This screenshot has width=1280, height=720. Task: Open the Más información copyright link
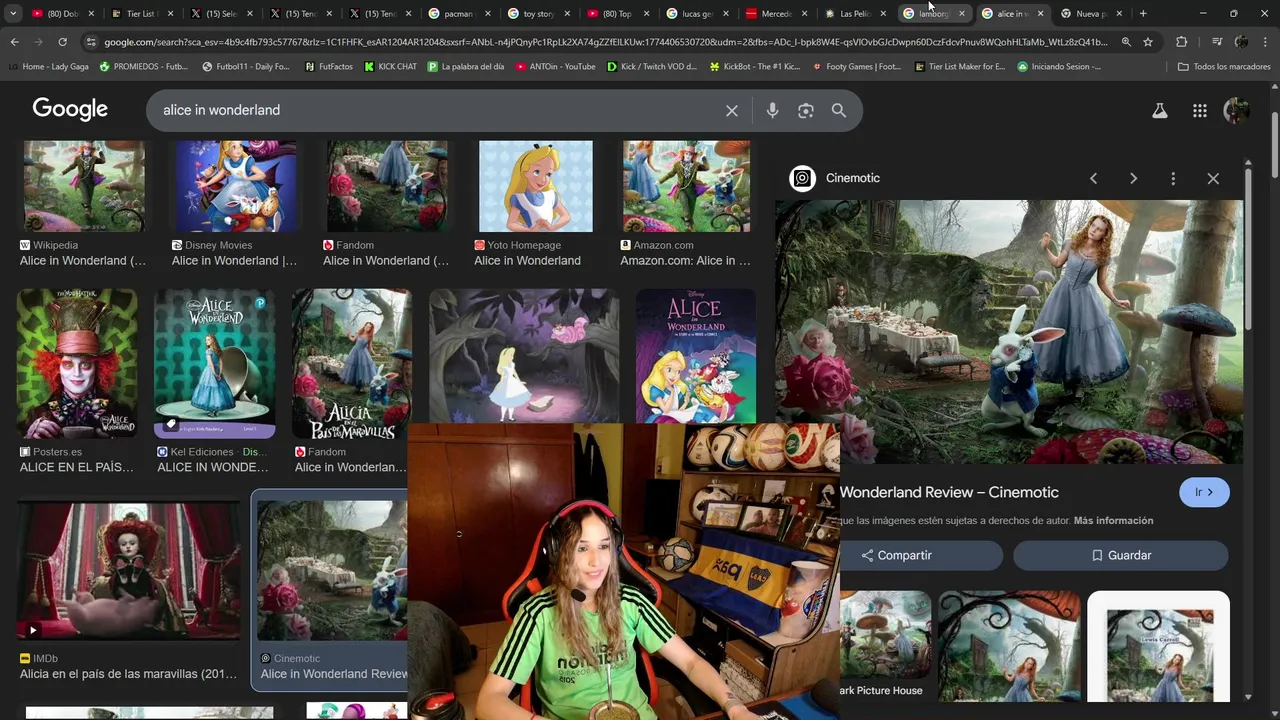pos(1113,521)
